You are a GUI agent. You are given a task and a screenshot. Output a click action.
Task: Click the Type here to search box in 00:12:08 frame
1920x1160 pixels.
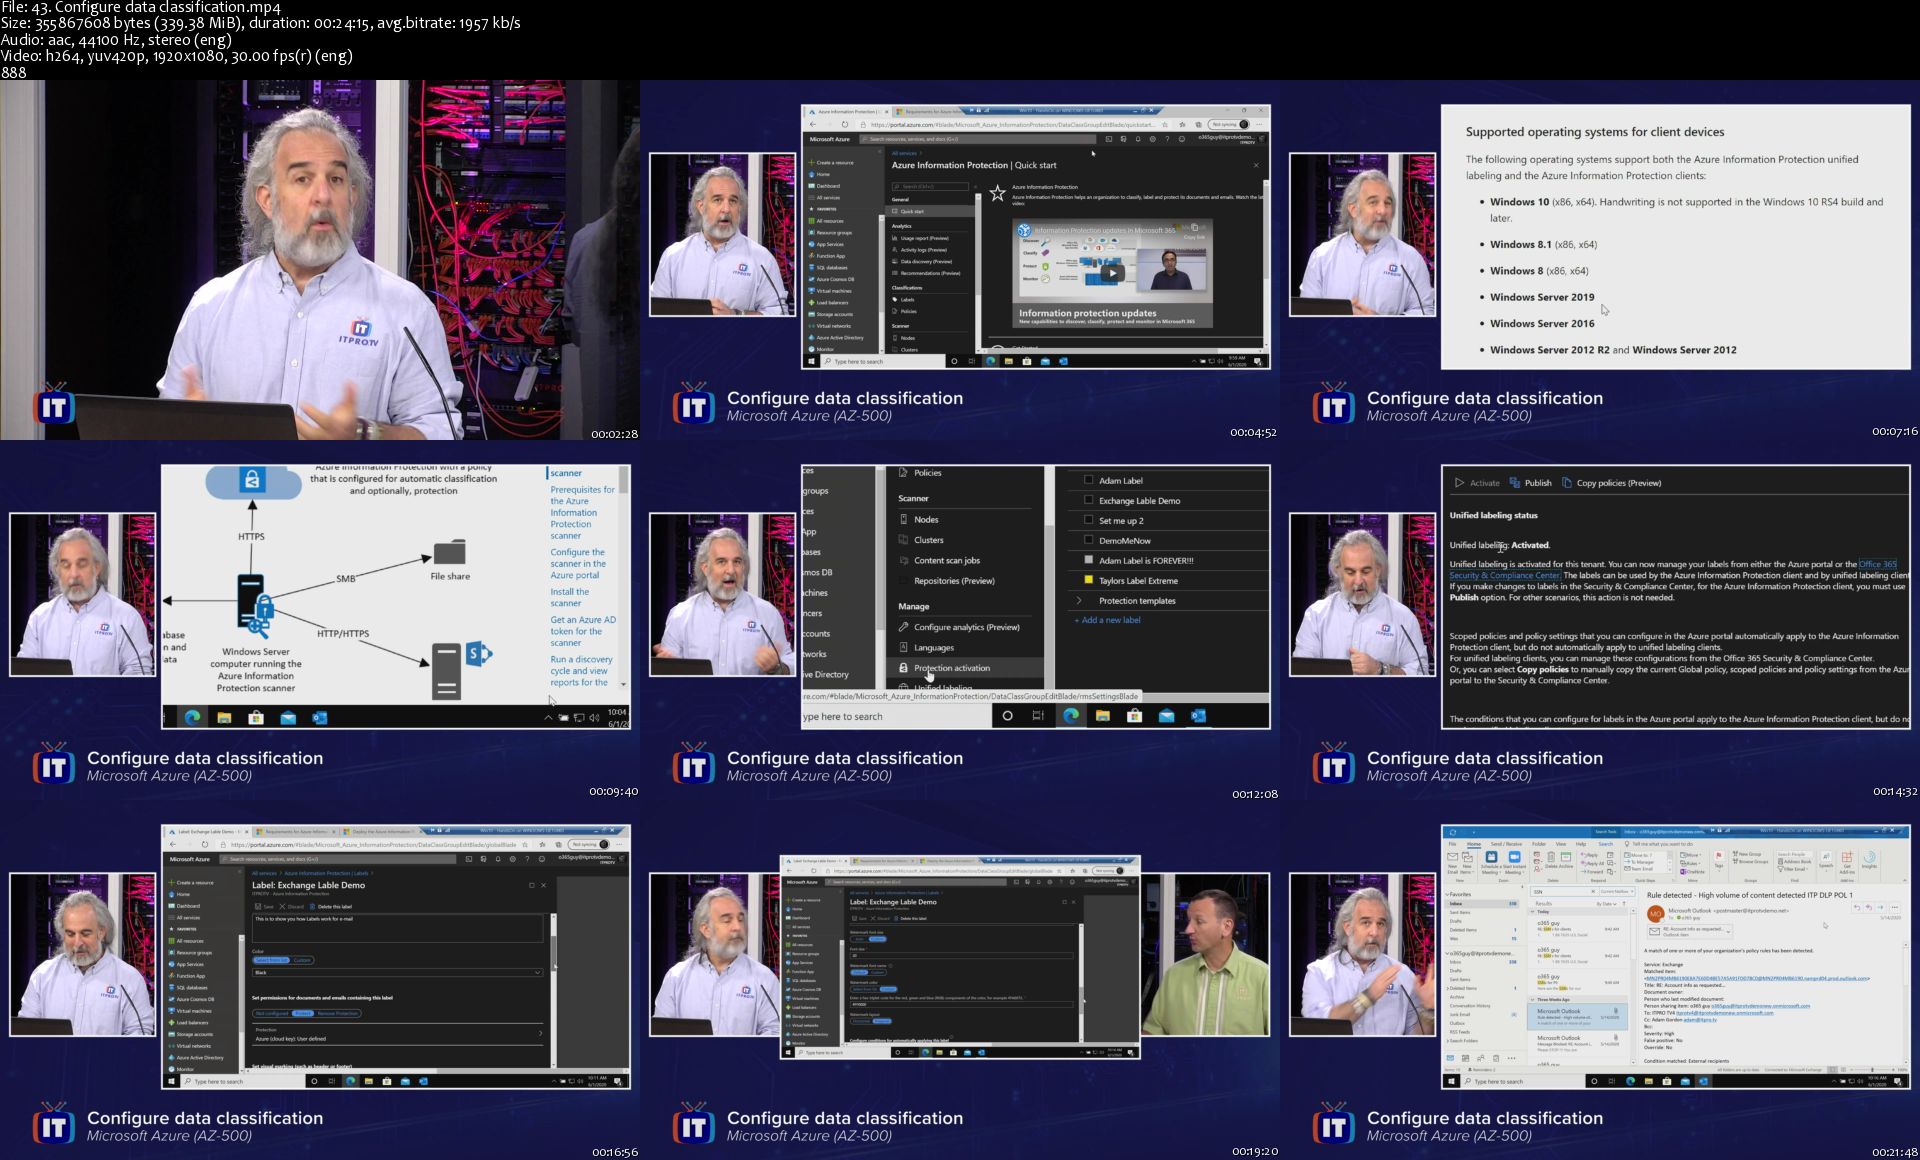895,716
